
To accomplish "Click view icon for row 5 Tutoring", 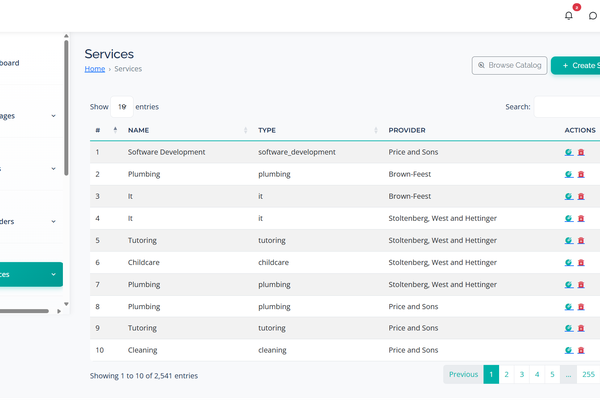I will (x=569, y=240).
